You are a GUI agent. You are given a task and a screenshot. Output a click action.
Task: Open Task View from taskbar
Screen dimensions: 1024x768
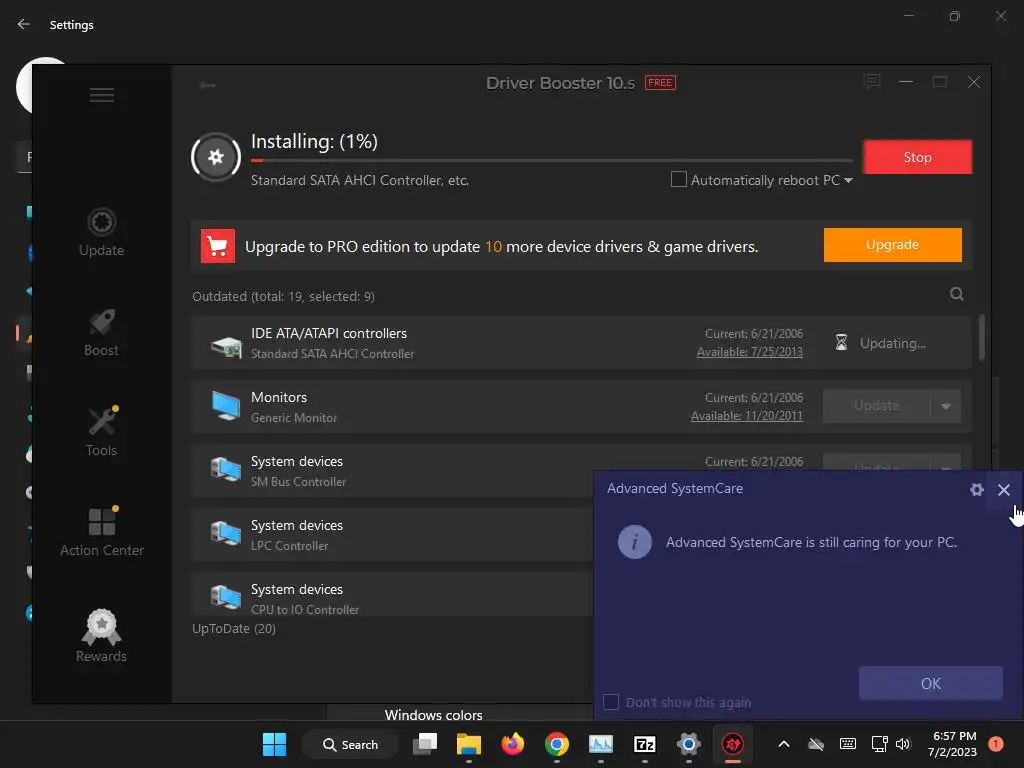pyautogui.click(x=424, y=744)
